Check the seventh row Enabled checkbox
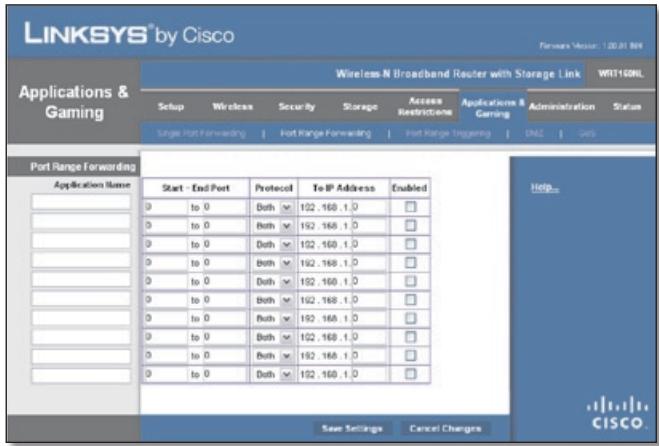The height and width of the screenshot is (446, 659). [x=410, y=318]
